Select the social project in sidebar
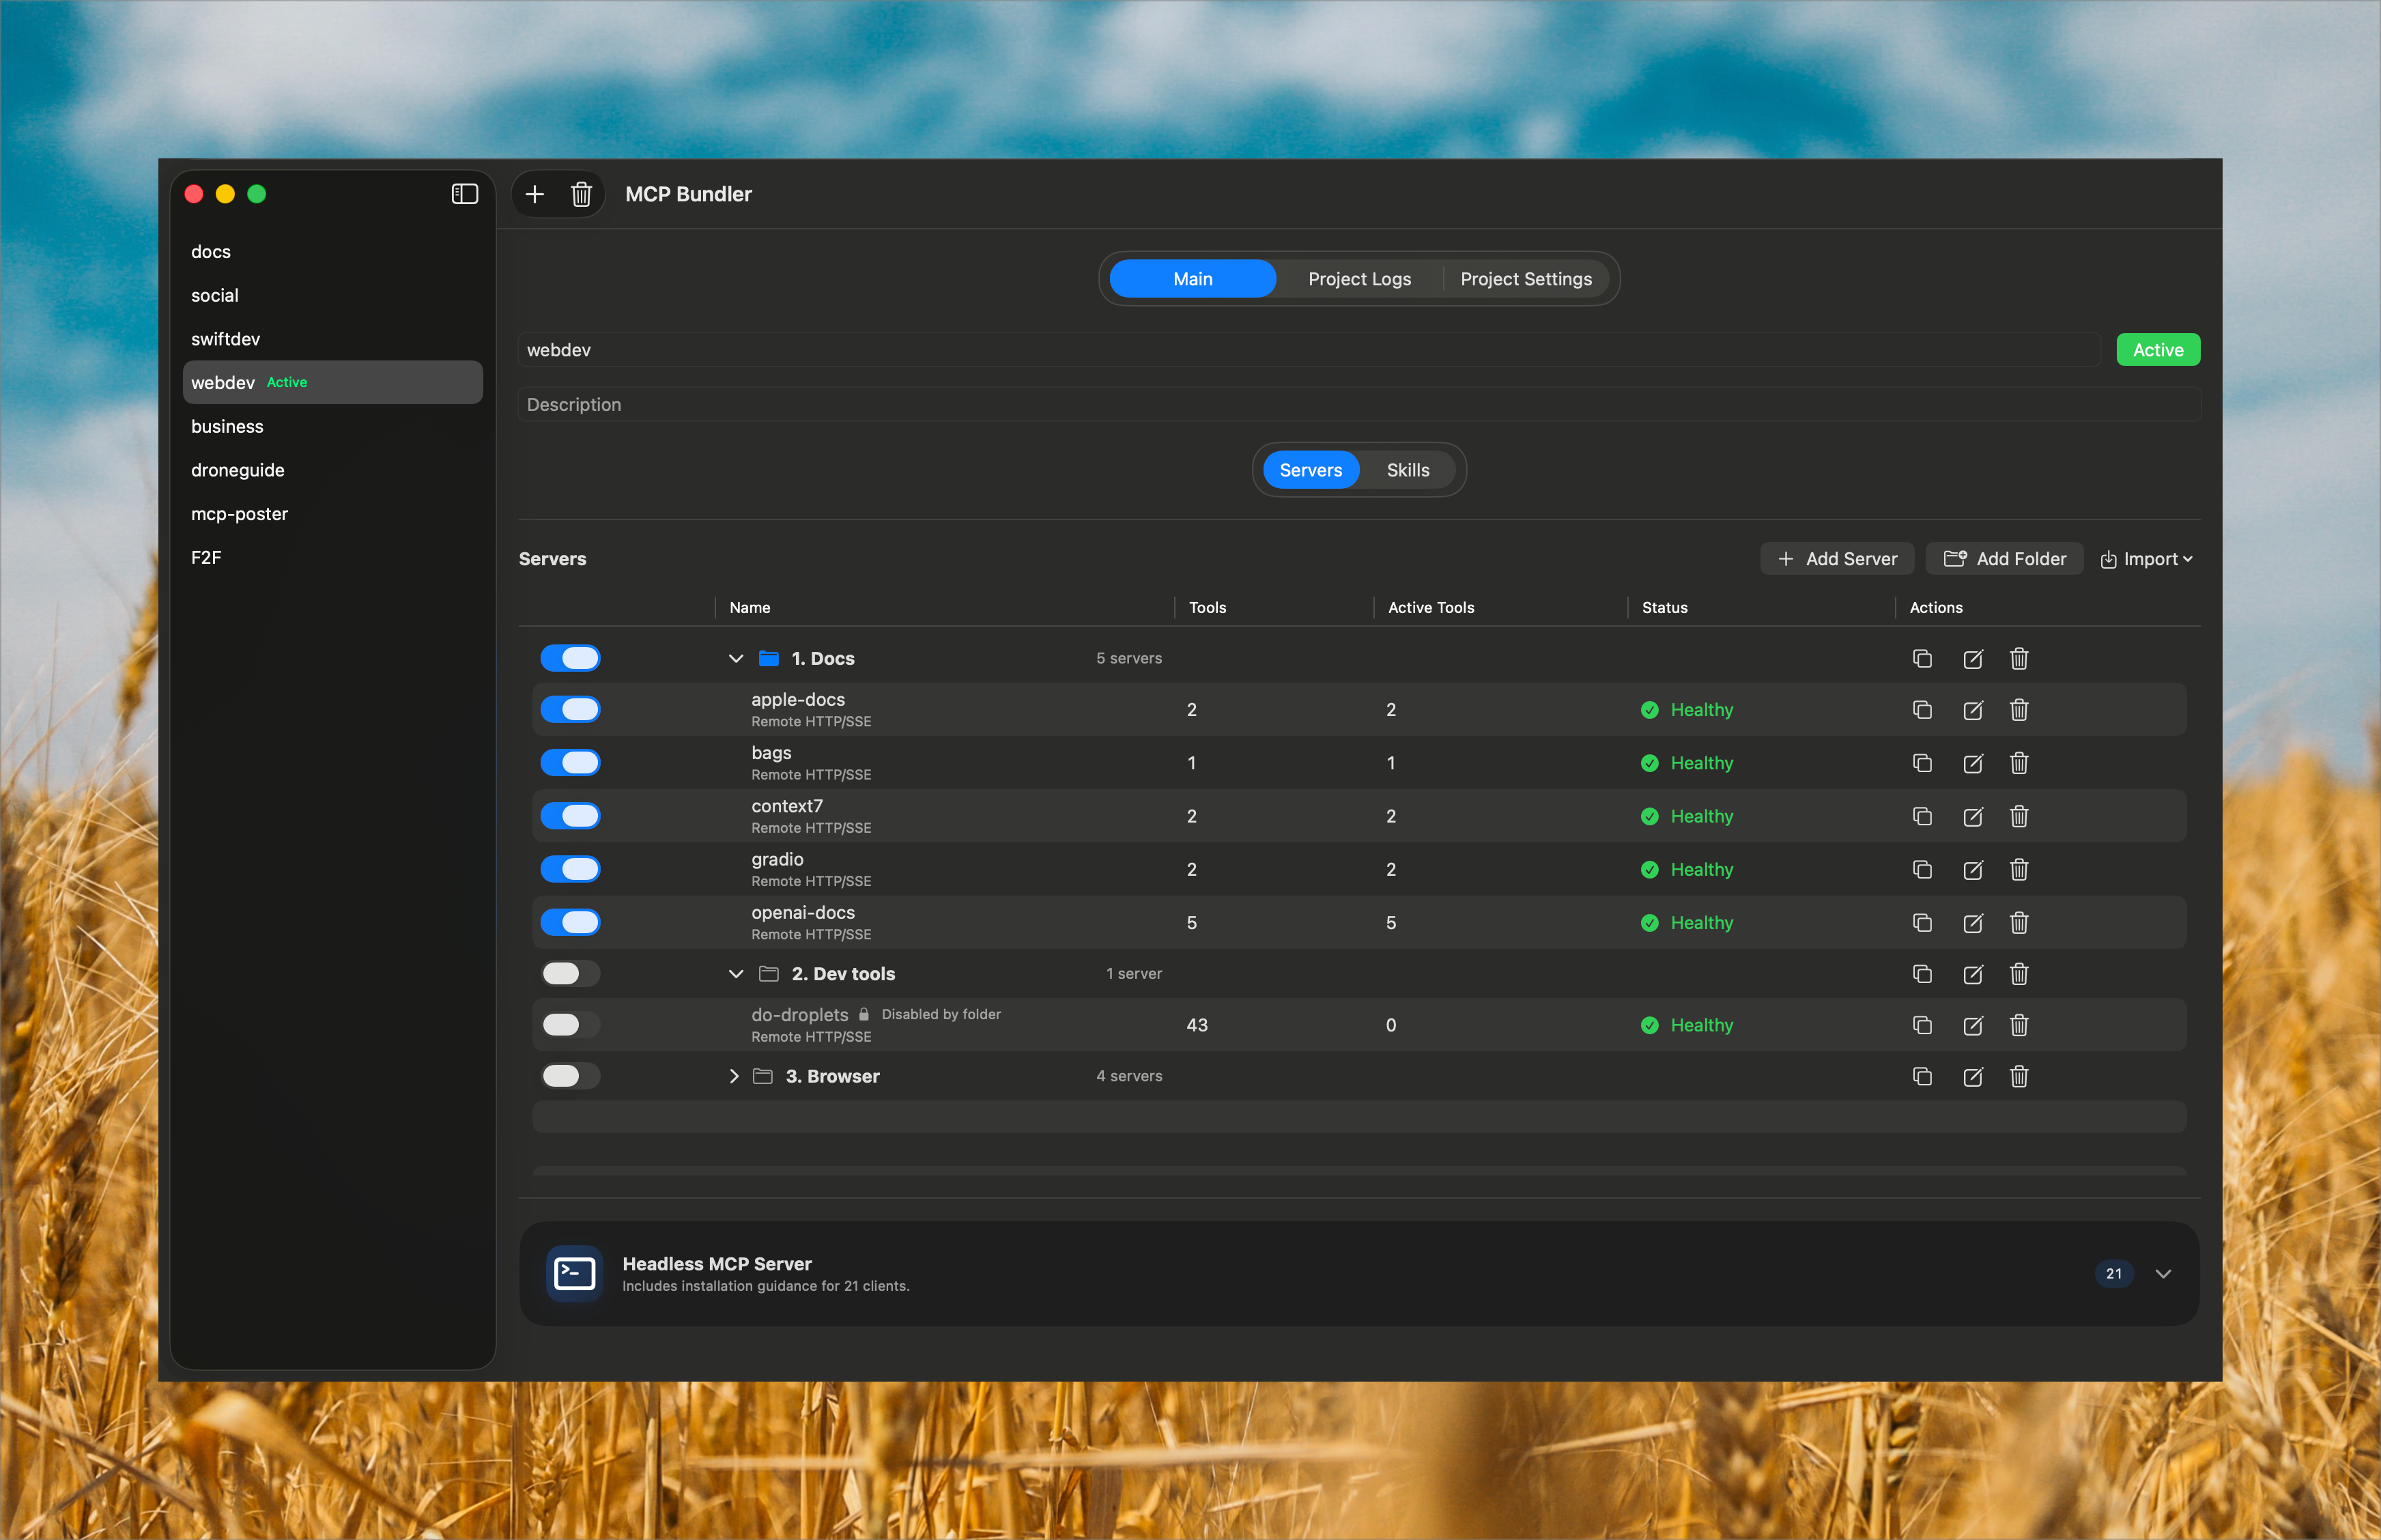 tap(332, 296)
